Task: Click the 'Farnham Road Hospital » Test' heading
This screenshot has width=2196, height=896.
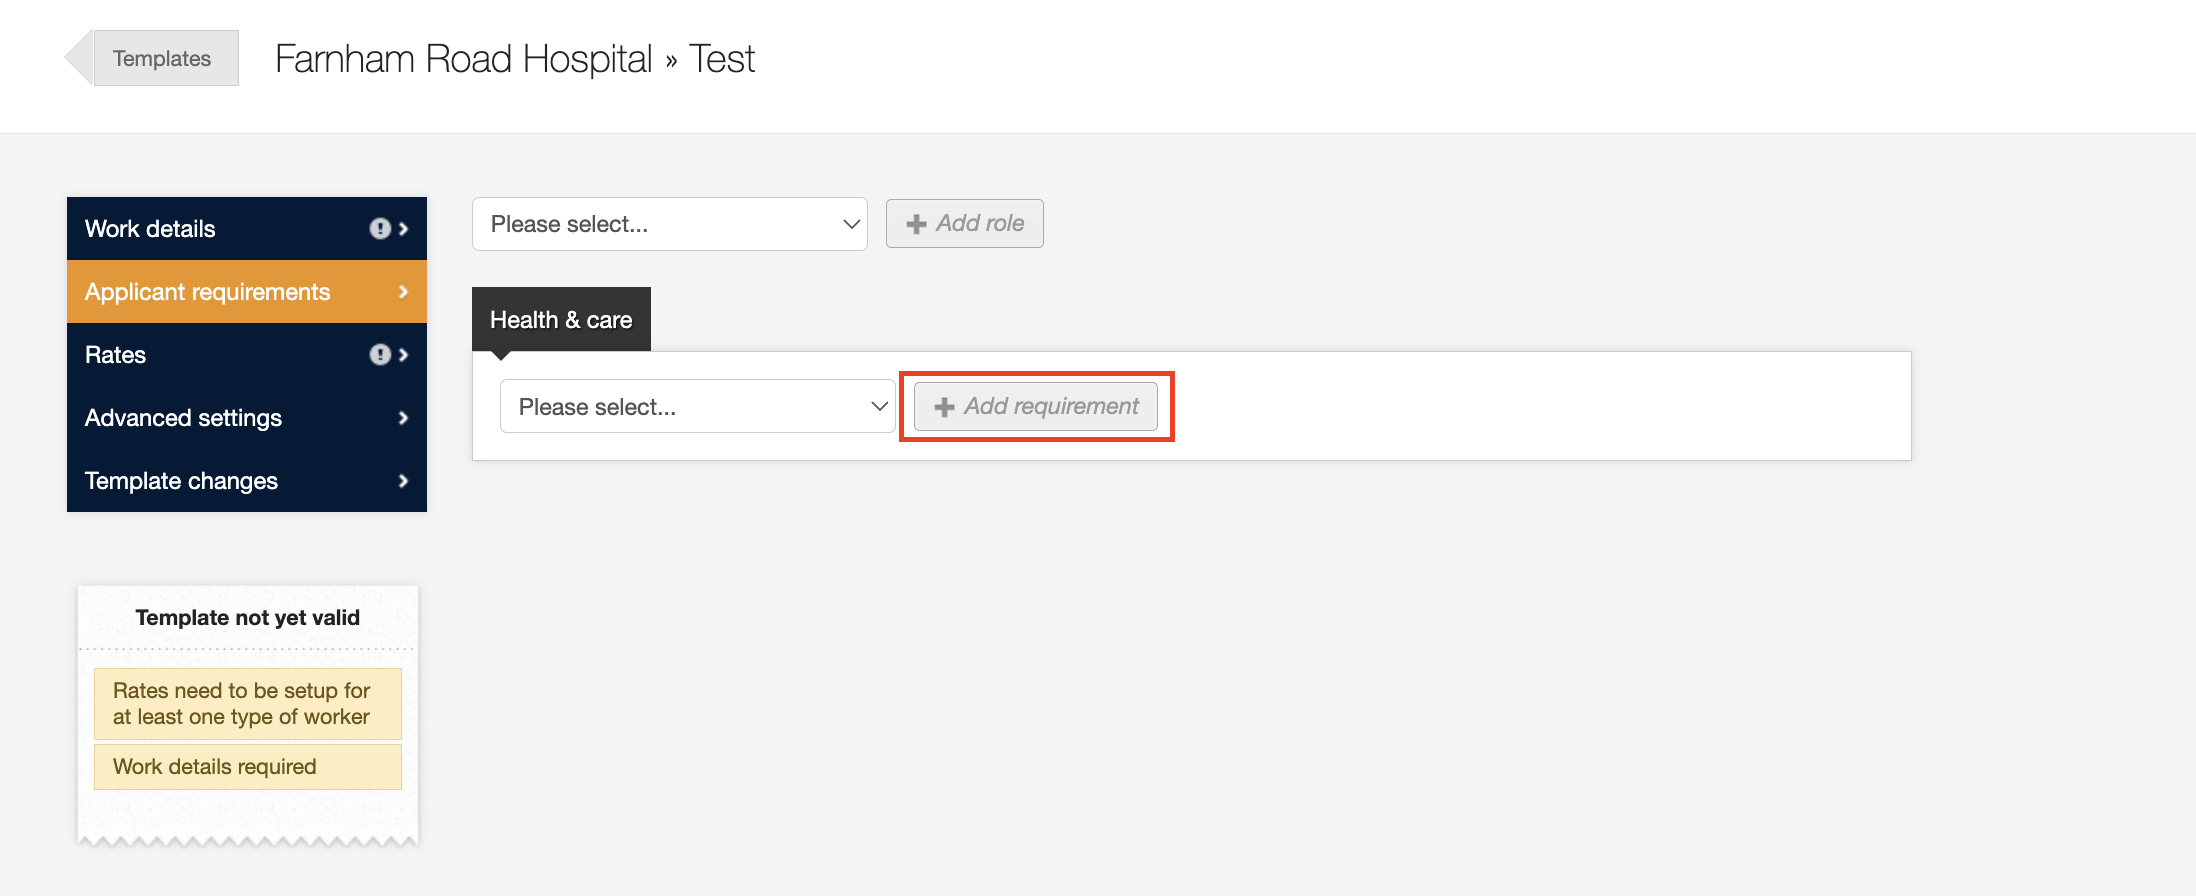Action: [515, 59]
